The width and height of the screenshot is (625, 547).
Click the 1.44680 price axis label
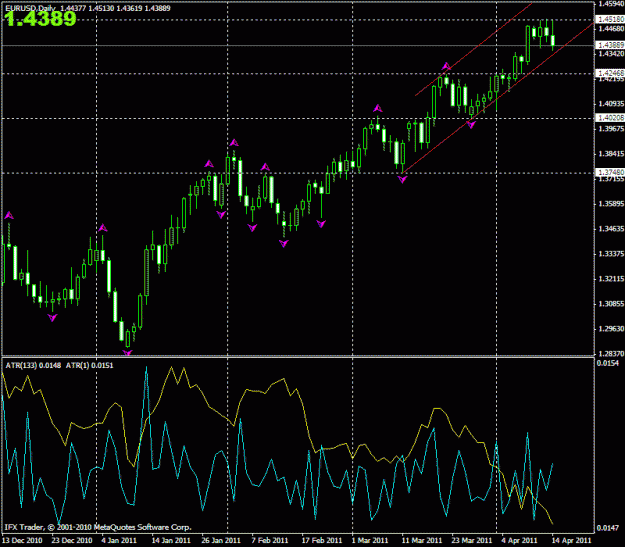[611, 29]
